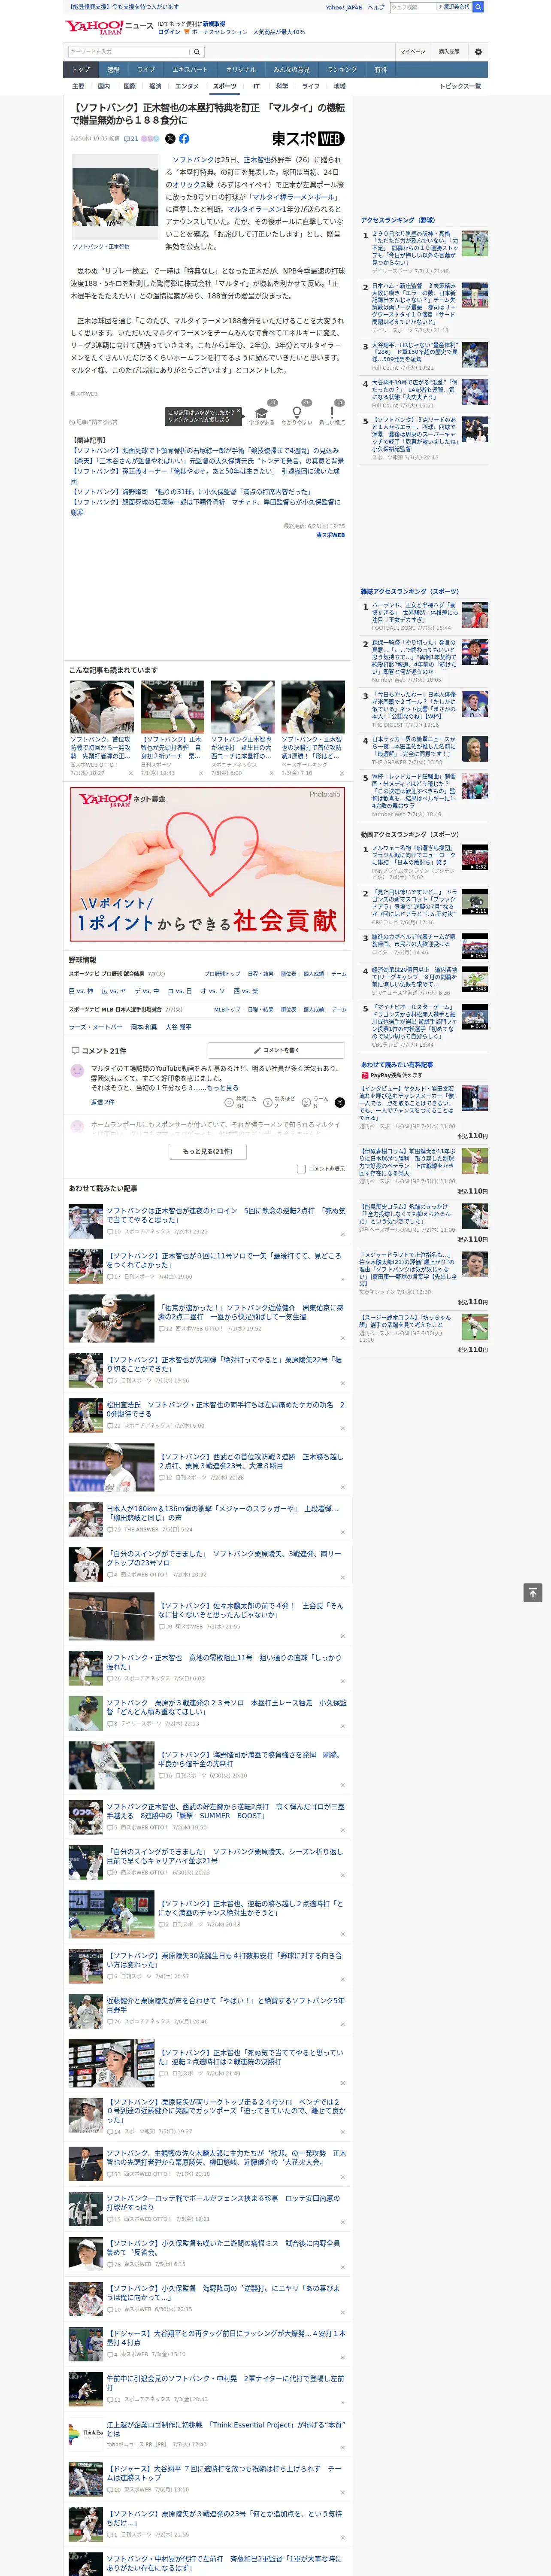Open the settings gear icon
The height and width of the screenshot is (2576, 551).
478,52
